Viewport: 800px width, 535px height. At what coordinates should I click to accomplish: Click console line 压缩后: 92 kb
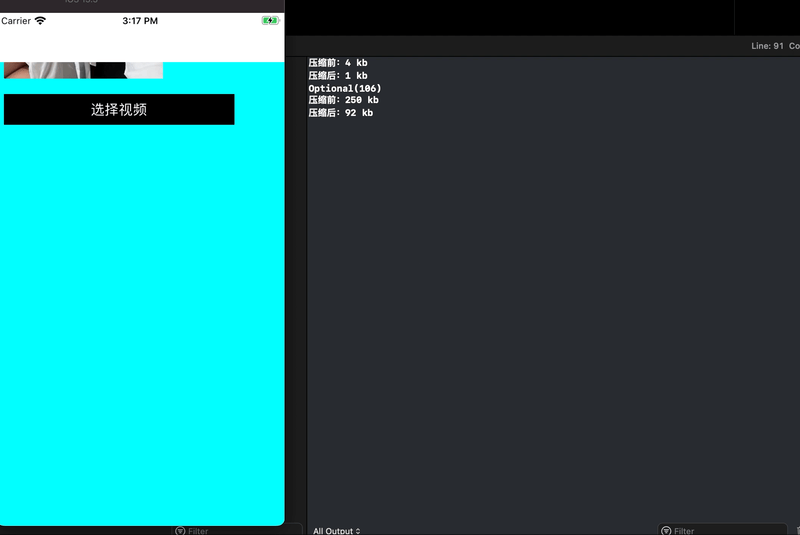coord(341,113)
